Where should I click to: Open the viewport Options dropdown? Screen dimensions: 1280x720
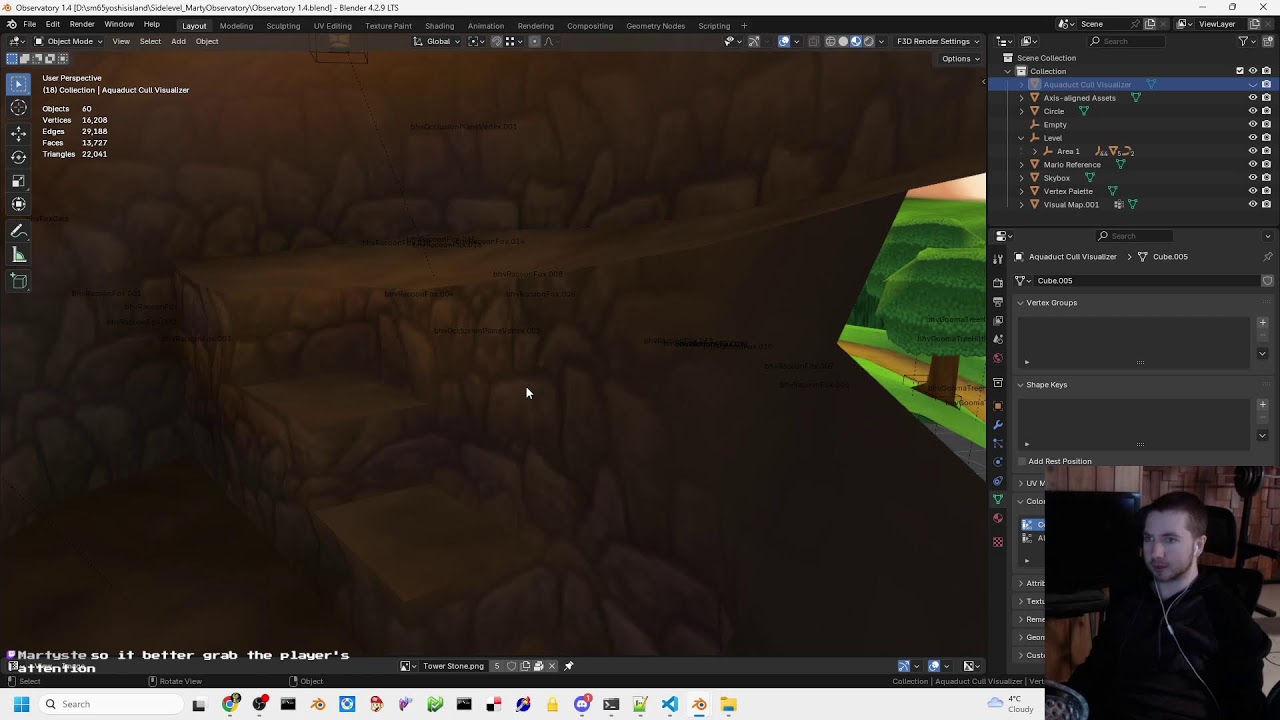pyautogui.click(x=960, y=59)
